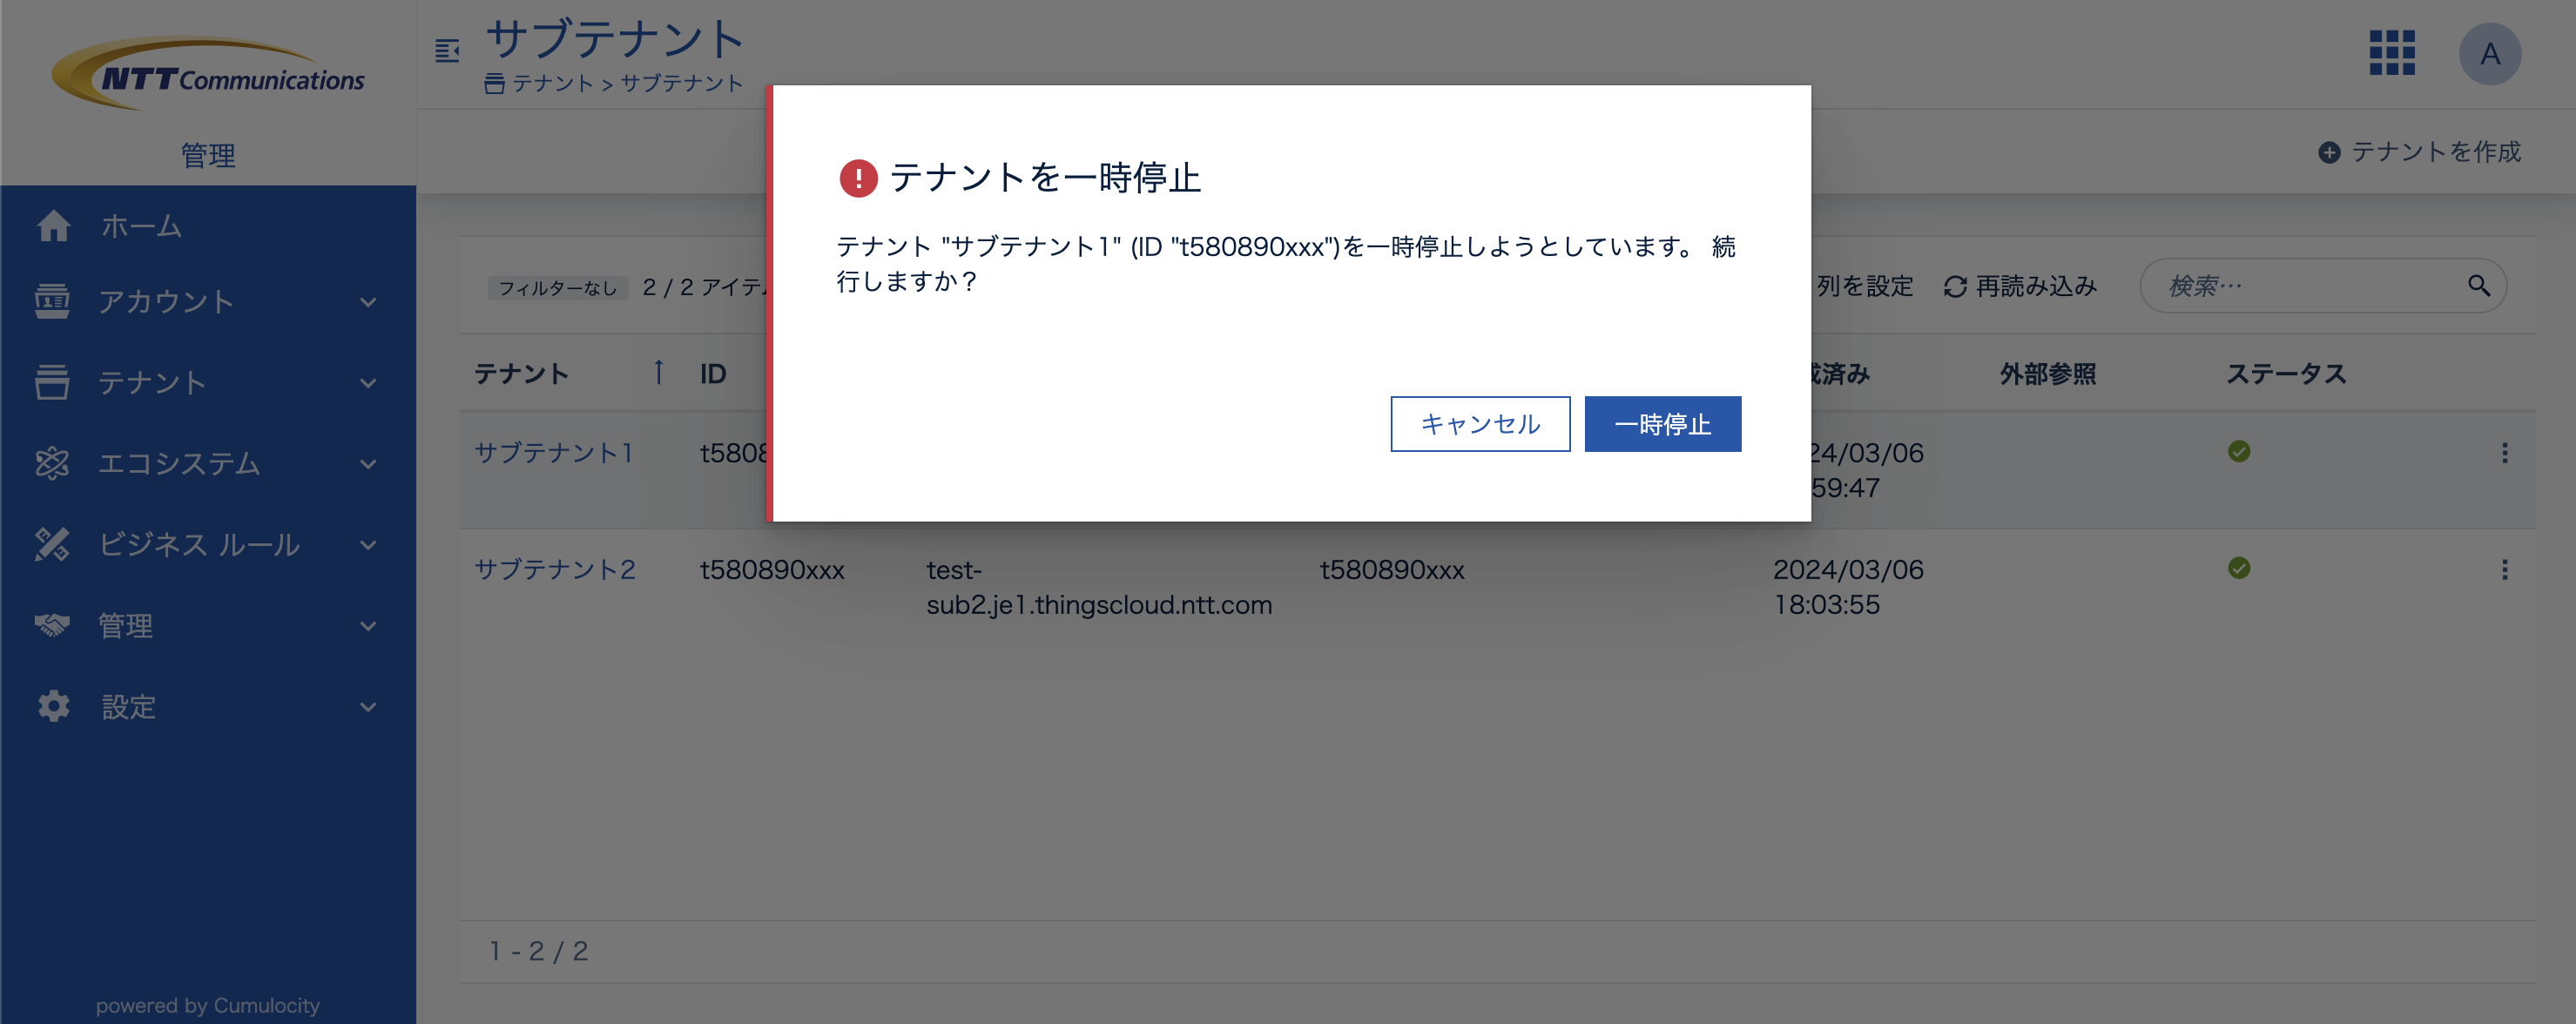Click the handshake 管理 sidebar icon
This screenshot has width=2576, height=1024.
(x=52, y=625)
